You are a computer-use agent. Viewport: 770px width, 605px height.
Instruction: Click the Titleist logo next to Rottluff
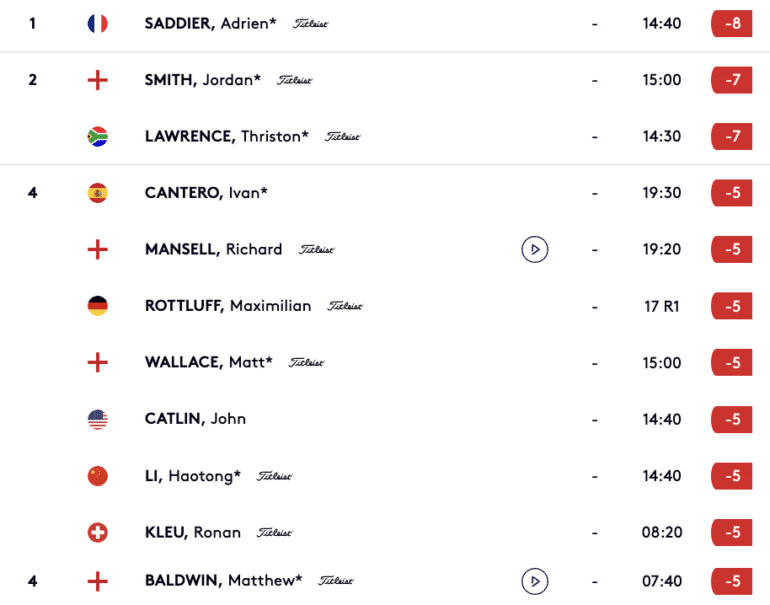pyautogui.click(x=345, y=306)
